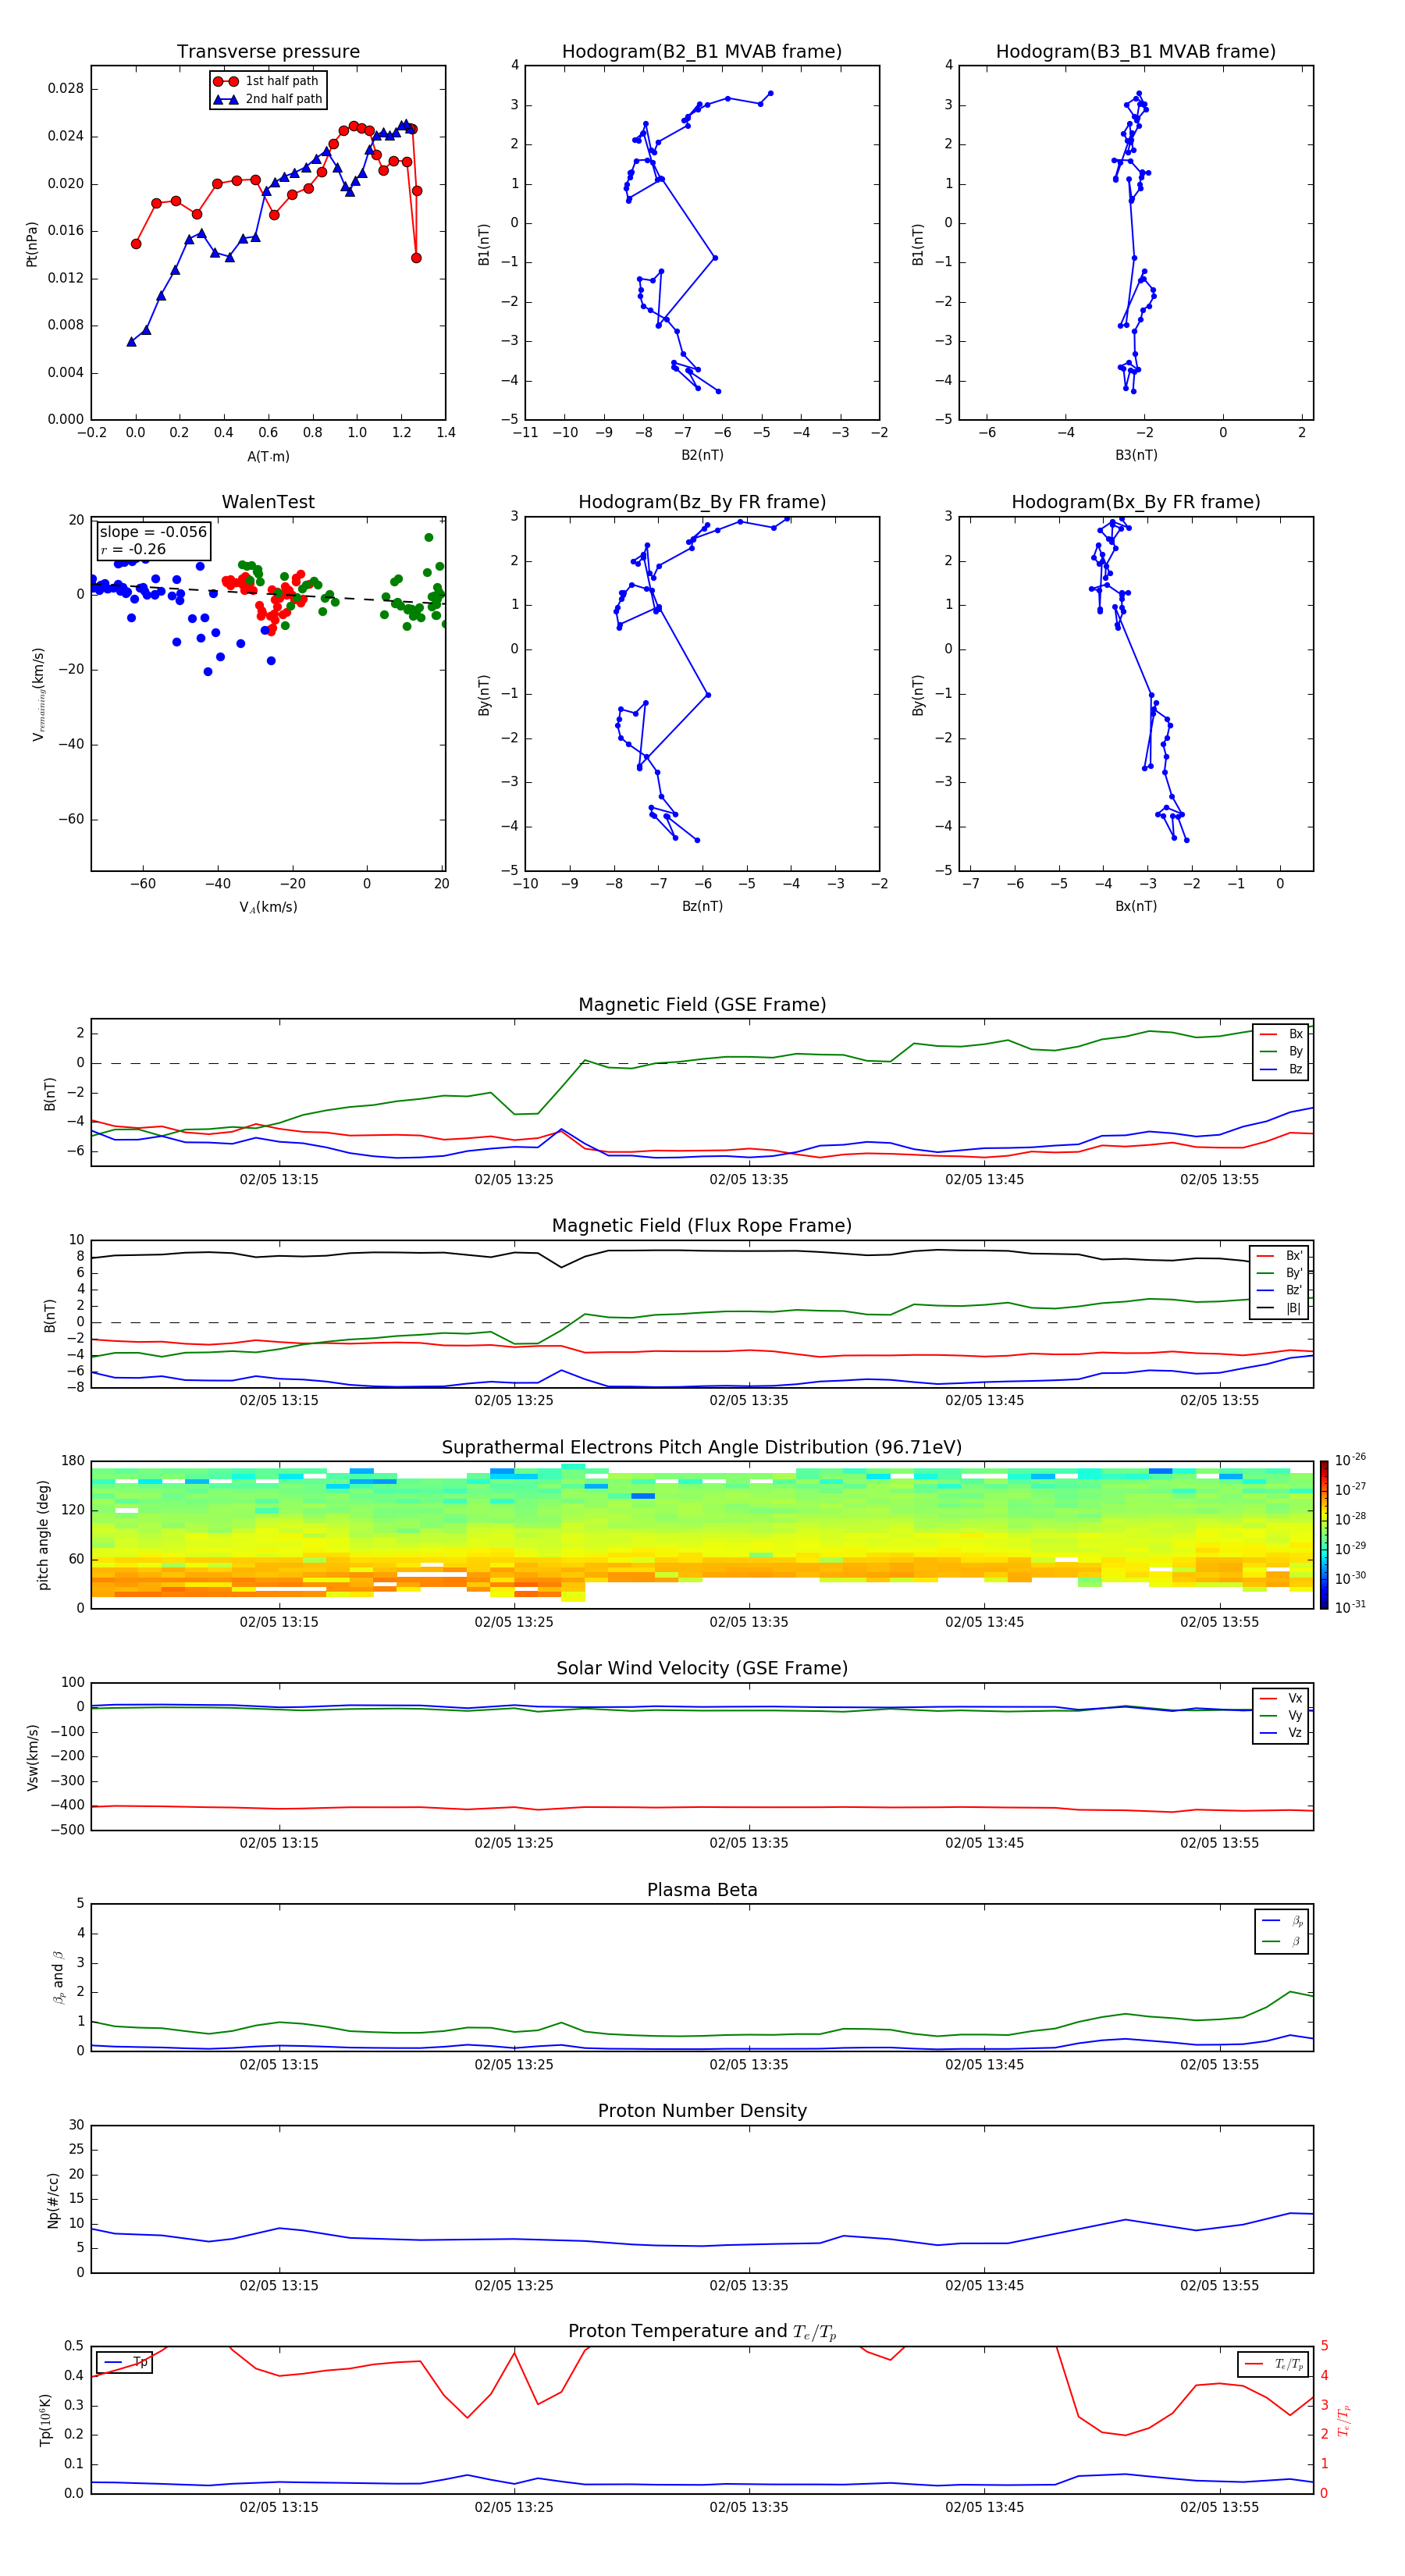1405x2576 pixels.
Task: Click the 'Tp(10^6K)' axis label
Action: [x=45, y=2420]
